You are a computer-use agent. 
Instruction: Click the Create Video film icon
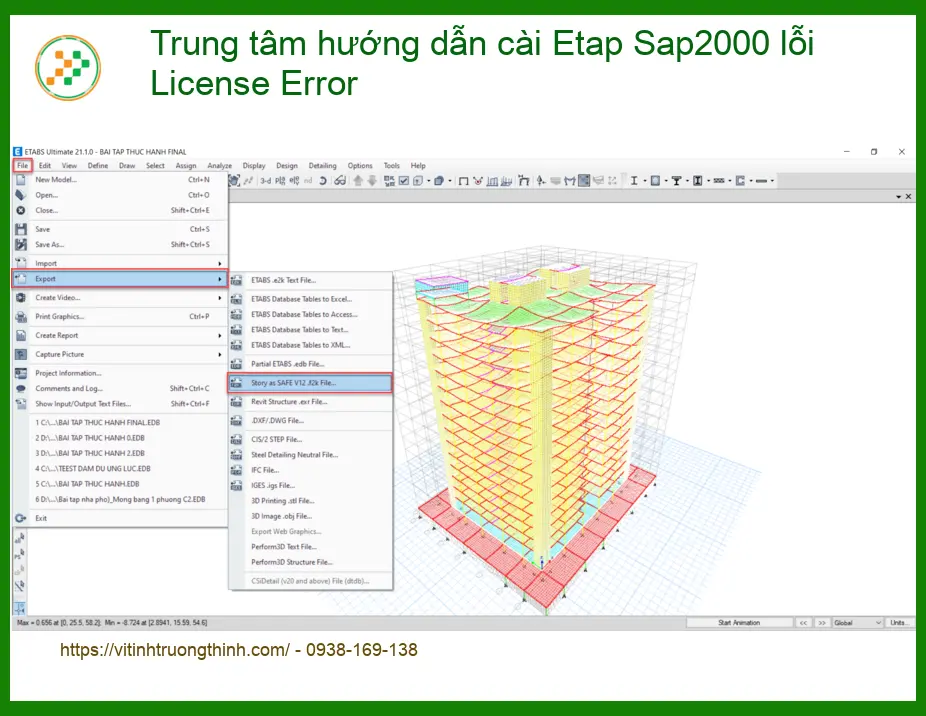pos(21,298)
